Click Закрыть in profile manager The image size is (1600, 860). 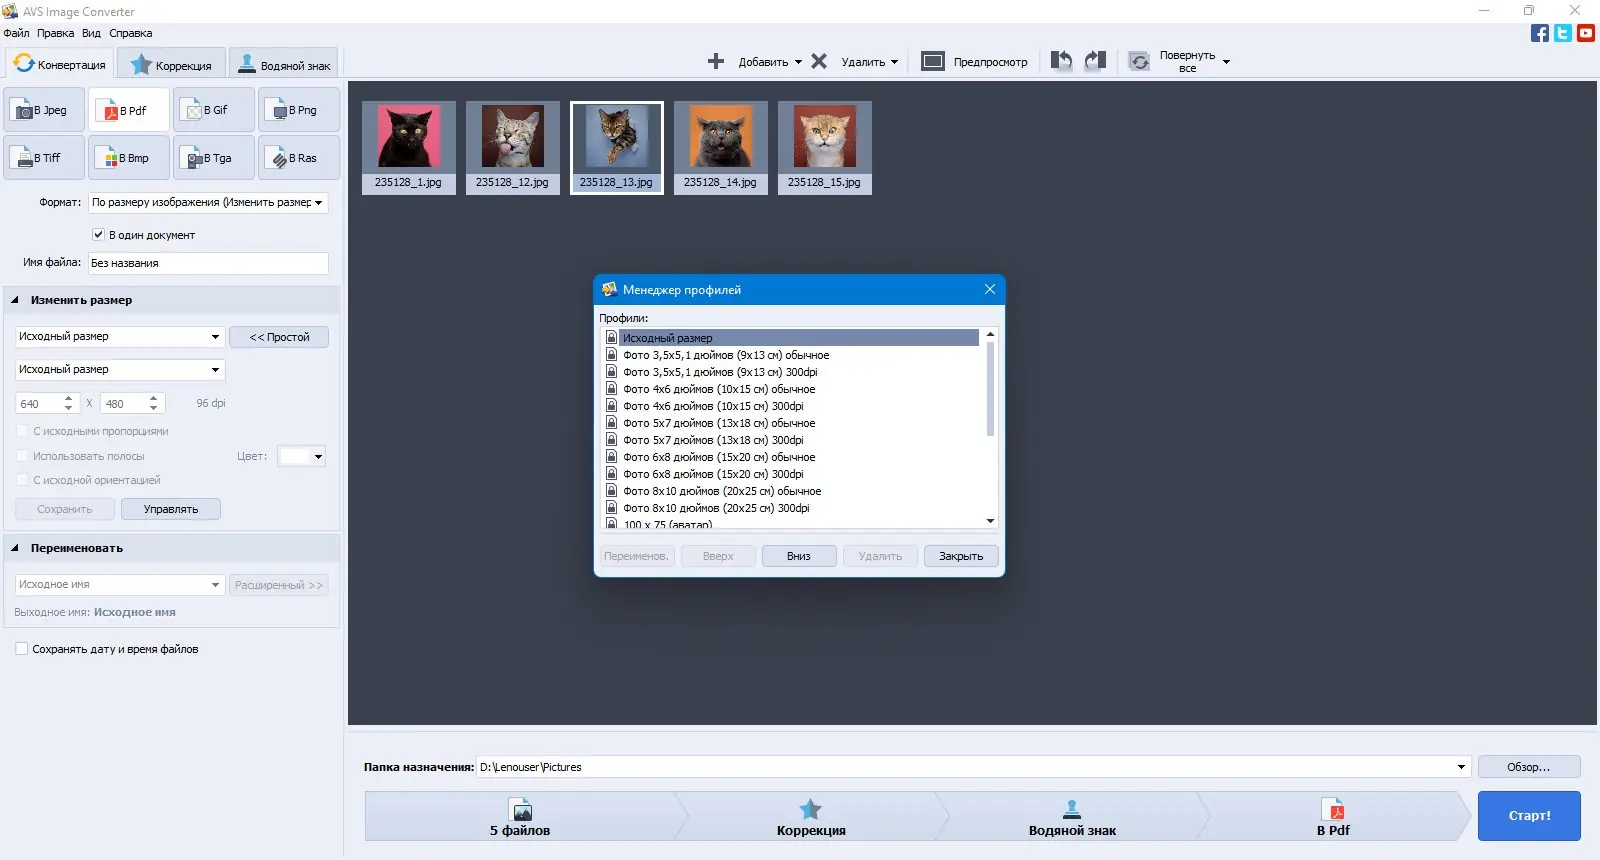(x=961, y=556)
